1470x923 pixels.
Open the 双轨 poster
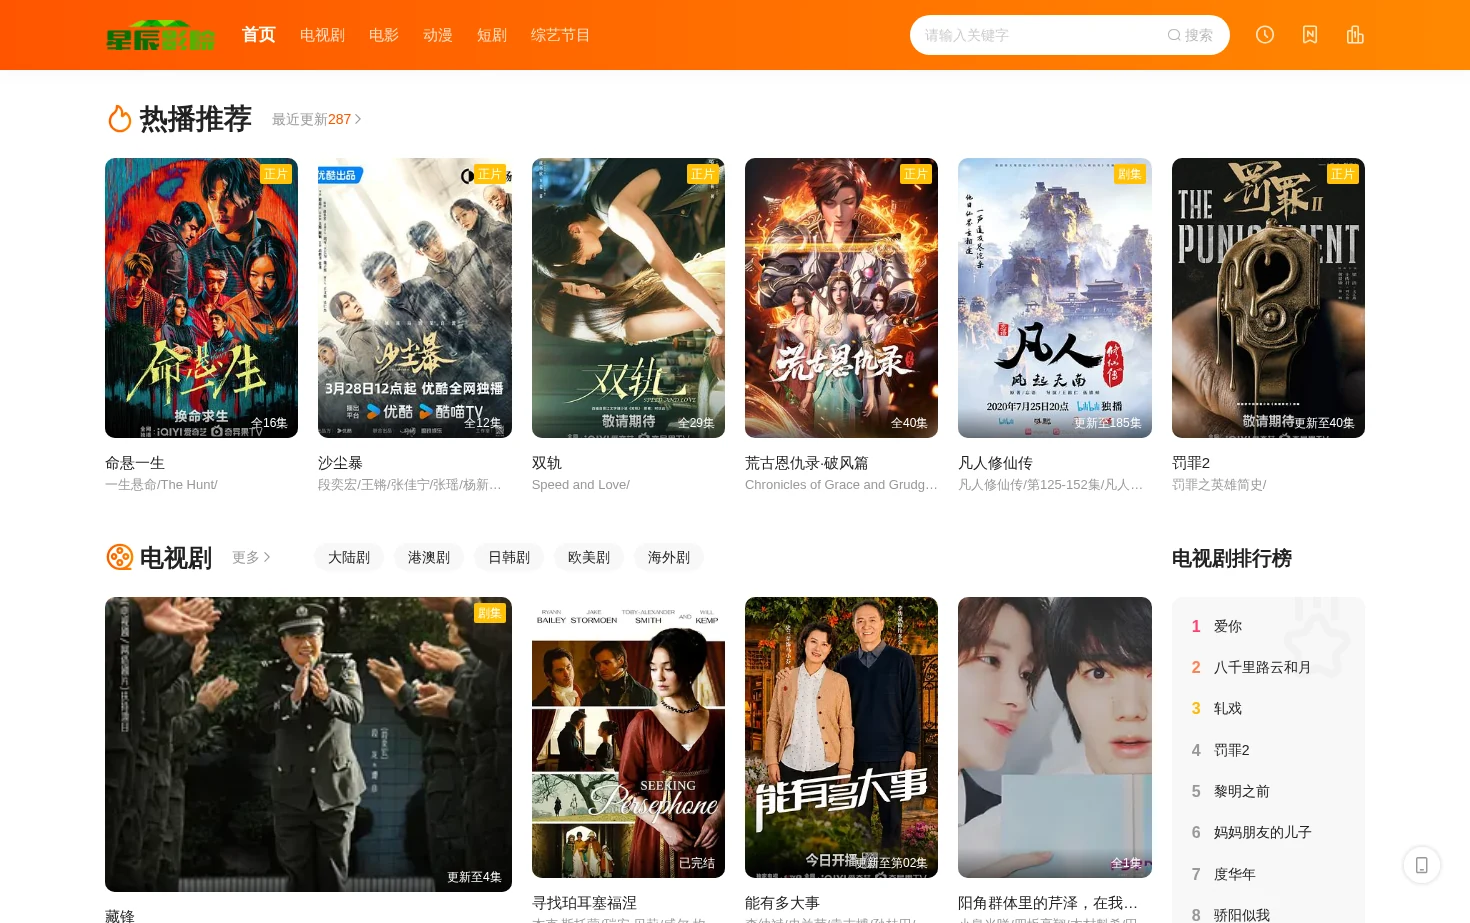628,298
